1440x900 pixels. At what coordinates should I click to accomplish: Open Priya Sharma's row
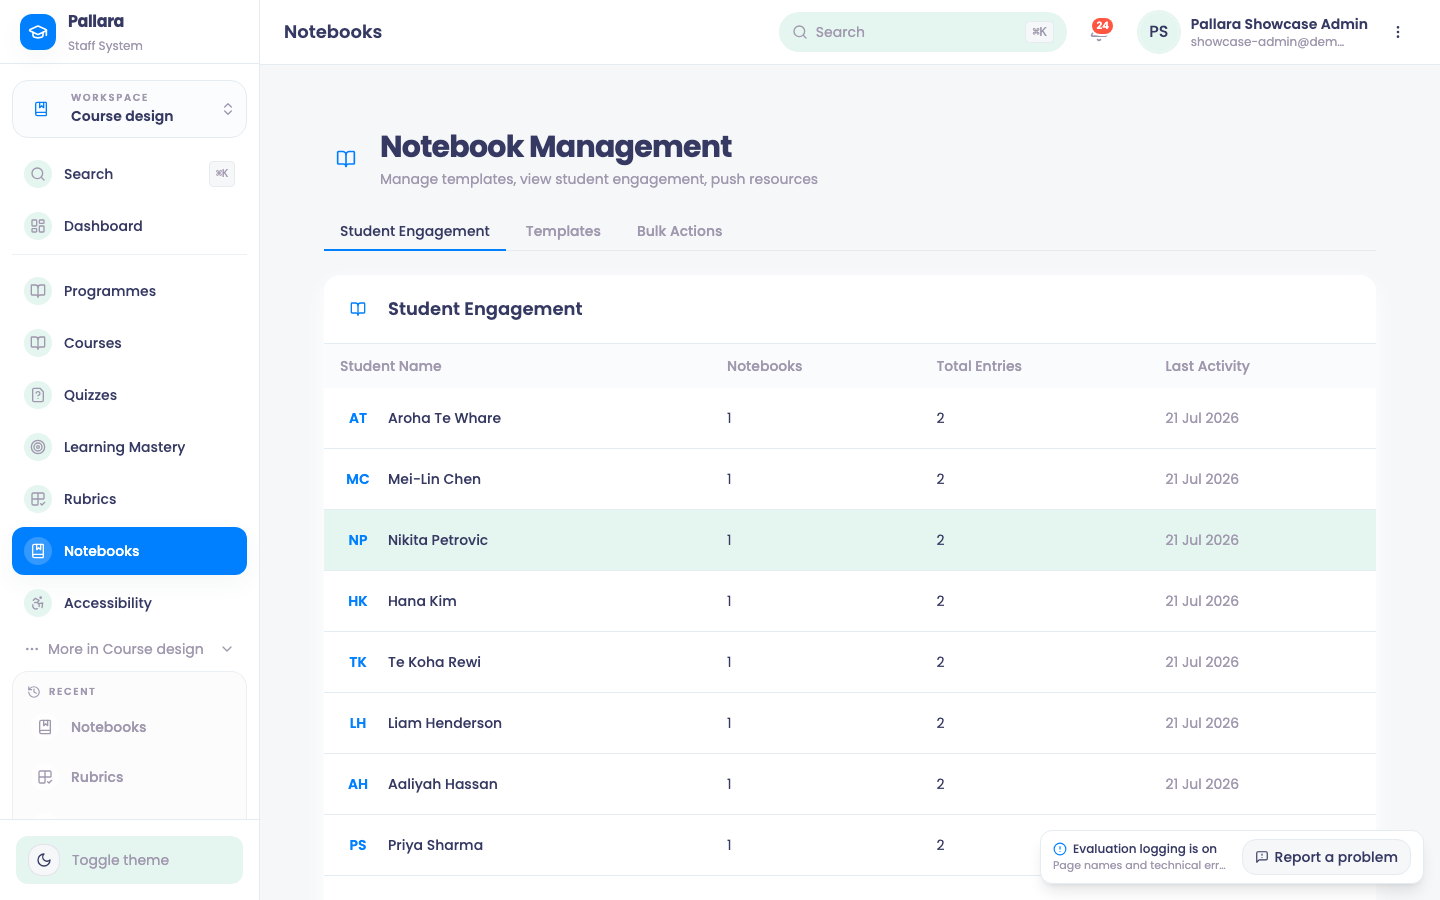(x=850, y=845)
